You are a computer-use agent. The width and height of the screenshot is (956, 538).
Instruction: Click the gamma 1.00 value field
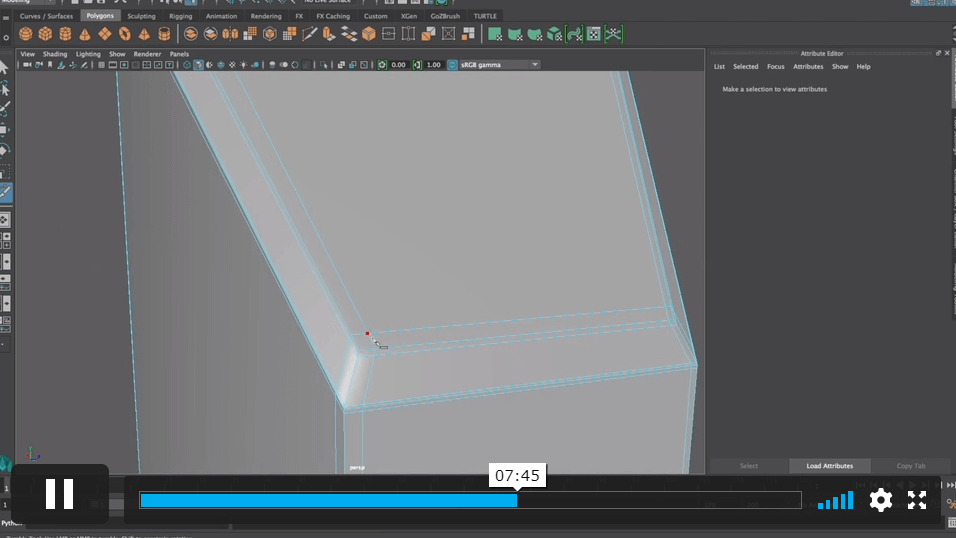433,65
